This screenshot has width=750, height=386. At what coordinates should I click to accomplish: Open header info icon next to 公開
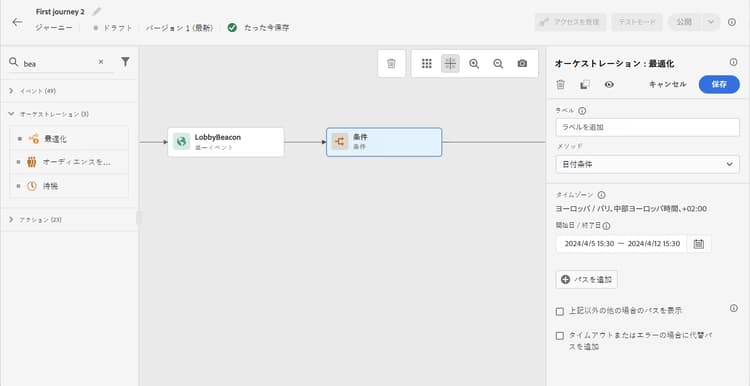click(x=732, y=22)
